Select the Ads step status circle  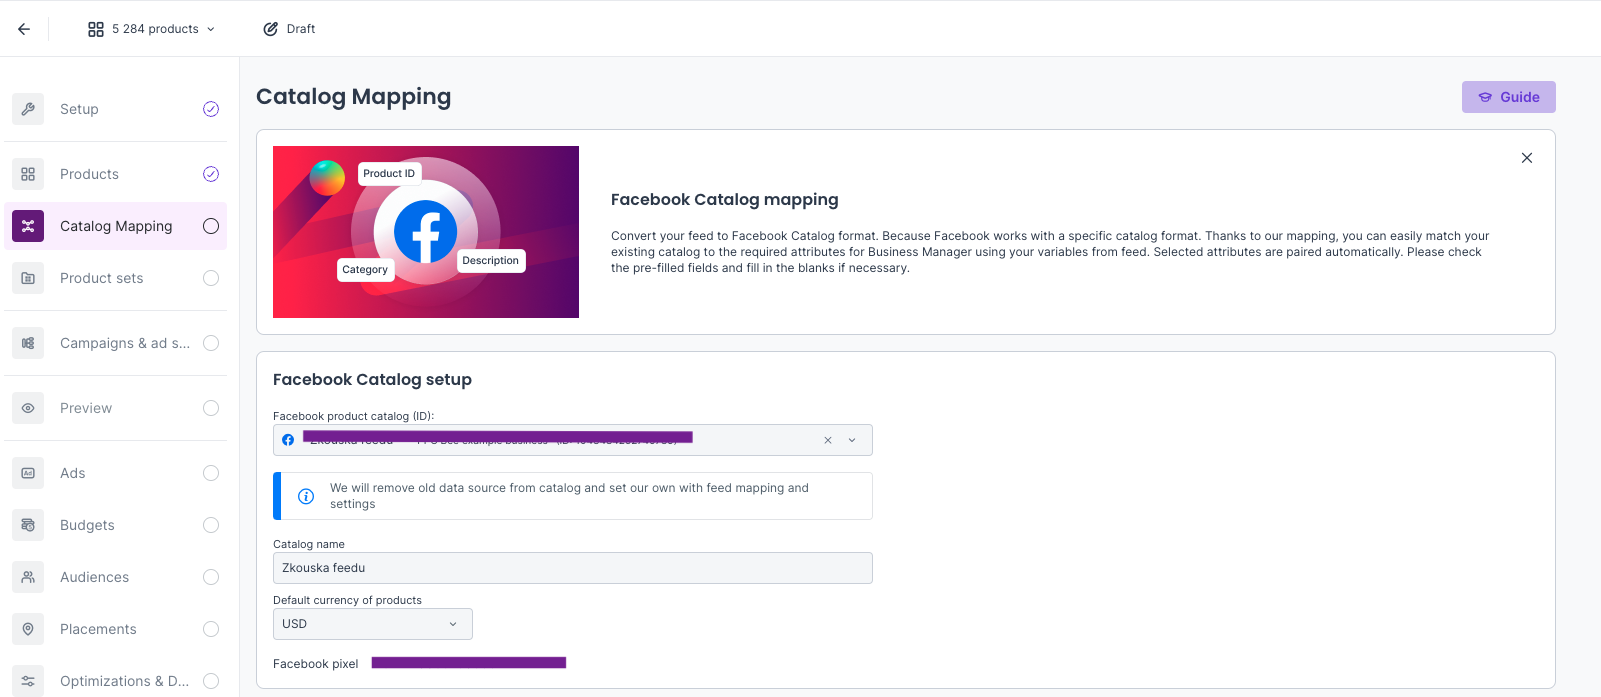pos(211,473)
